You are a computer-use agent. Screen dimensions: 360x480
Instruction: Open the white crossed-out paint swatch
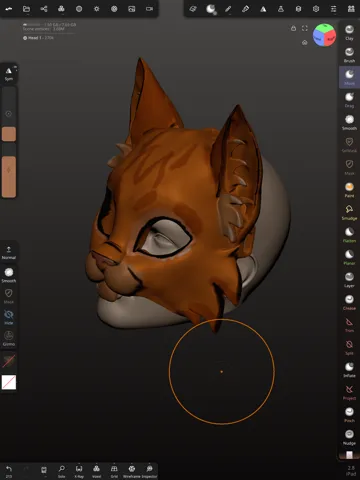(9, 382)
